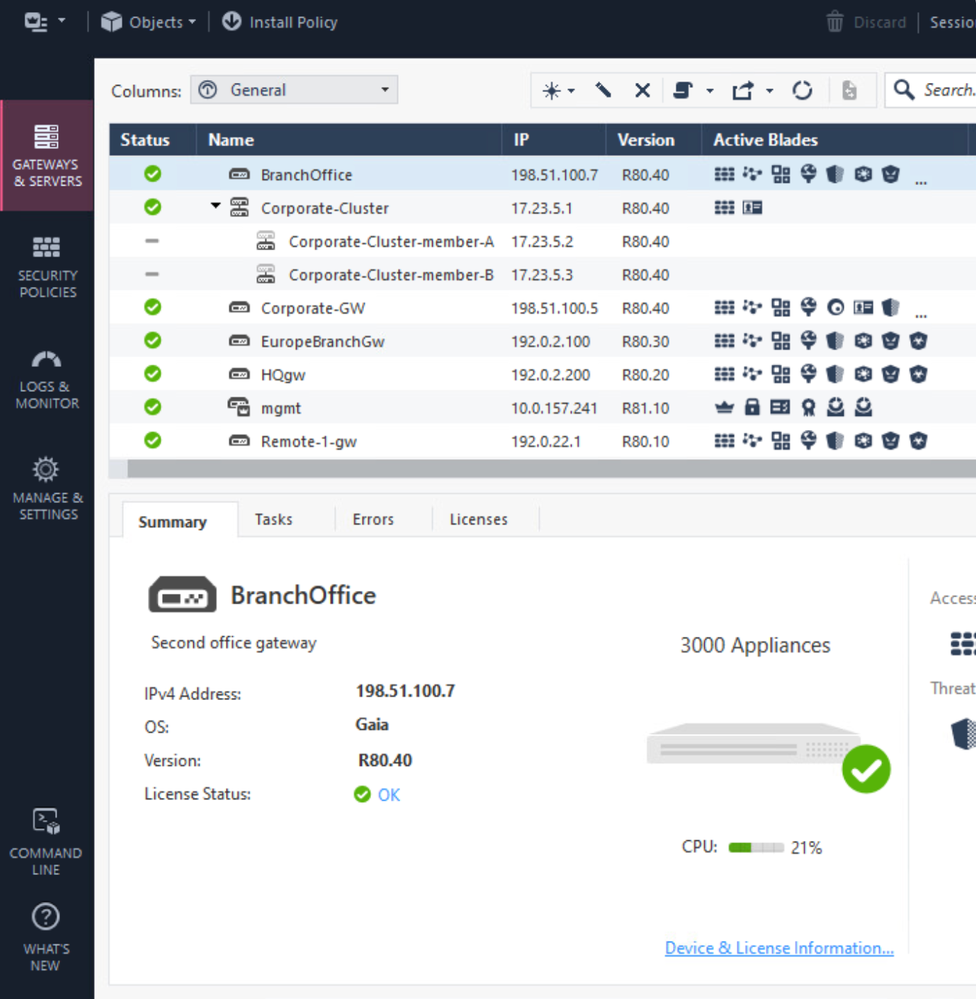Open the What's New panel

pos(46,937)
